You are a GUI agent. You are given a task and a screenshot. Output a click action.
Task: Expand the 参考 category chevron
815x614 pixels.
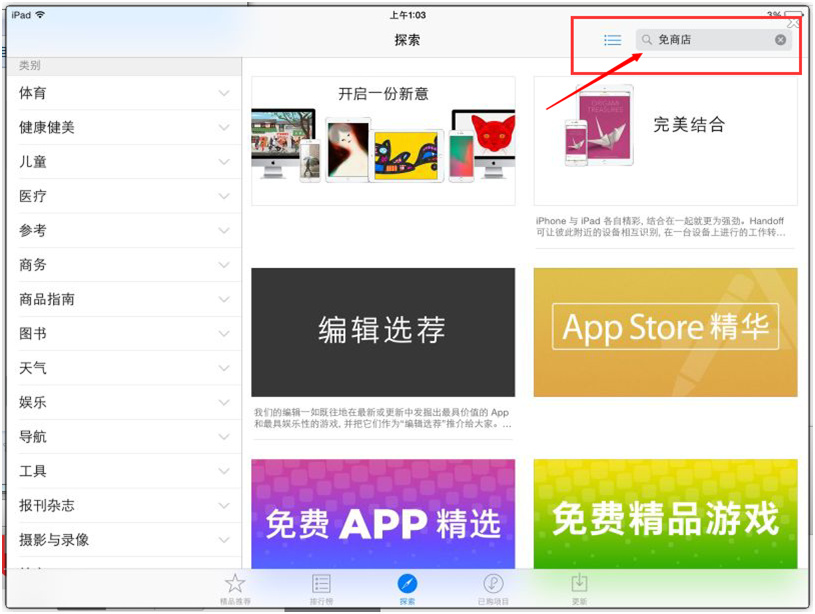224,231
